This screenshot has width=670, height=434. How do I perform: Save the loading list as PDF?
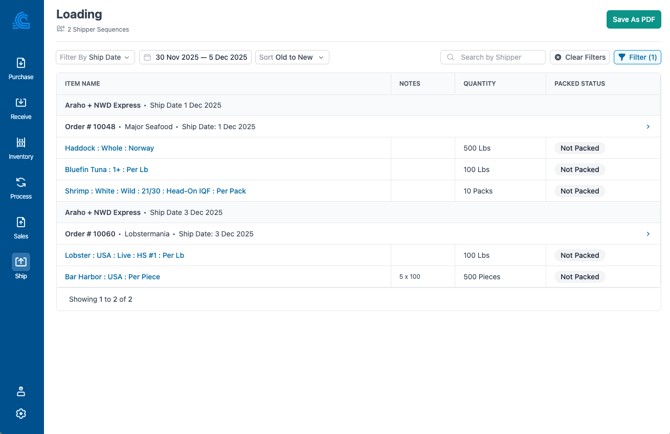[x=634, y=20]
